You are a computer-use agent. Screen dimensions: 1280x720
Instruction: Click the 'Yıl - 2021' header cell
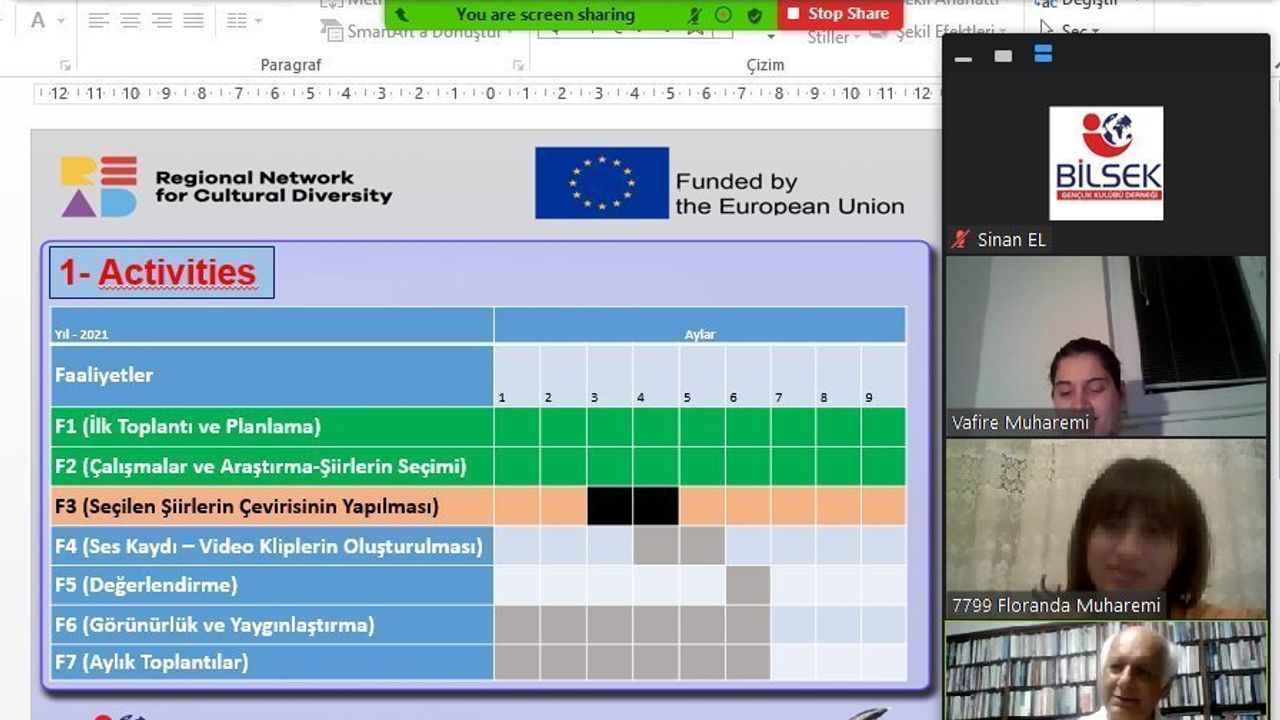click(x=272, y=326)
